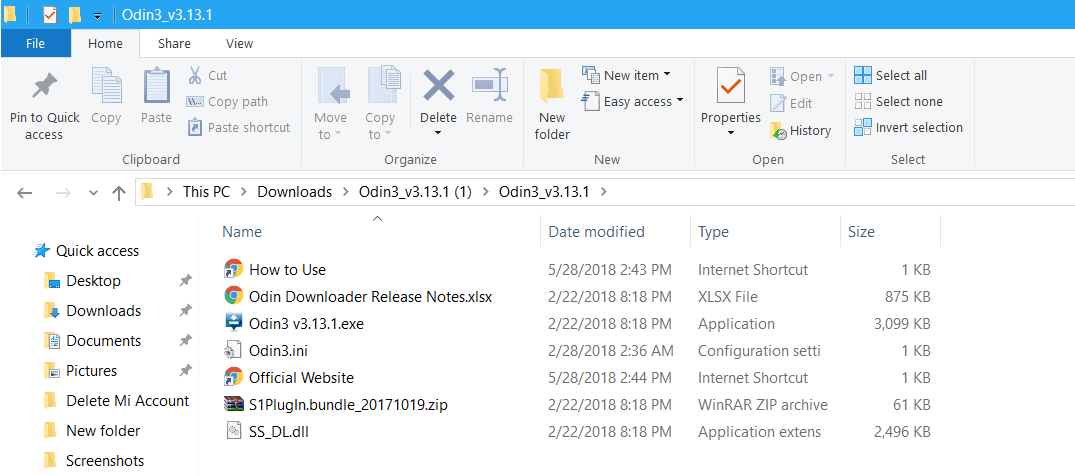Click the Odin3.ini file icon
1075x476 pixels.
click(x=234, y=350)
